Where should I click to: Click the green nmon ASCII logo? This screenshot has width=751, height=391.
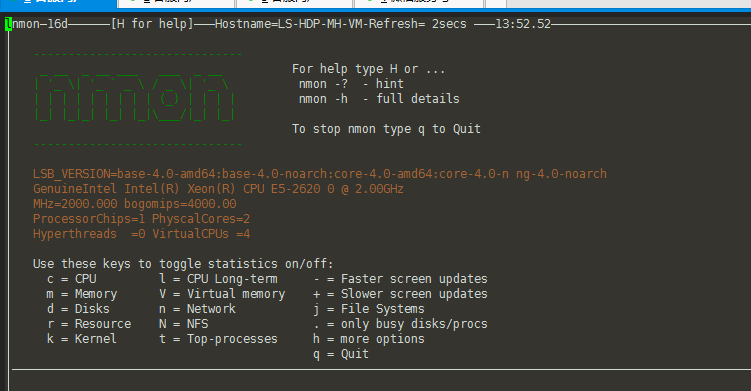click(135, 98)
